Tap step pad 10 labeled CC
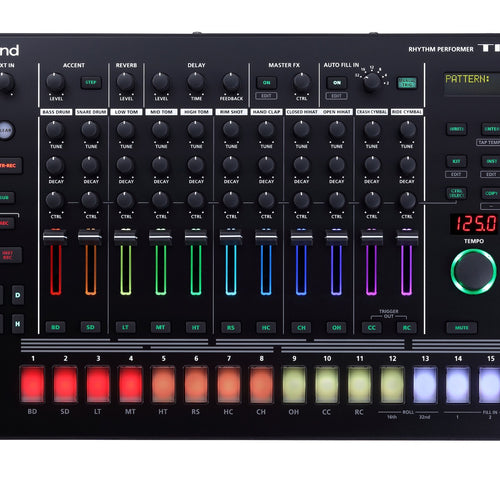Screen dimensions: 500x500 click(327, 384)
